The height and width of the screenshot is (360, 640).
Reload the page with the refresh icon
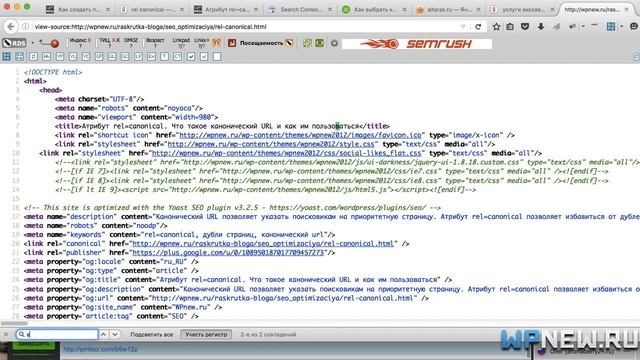(478, 27)
